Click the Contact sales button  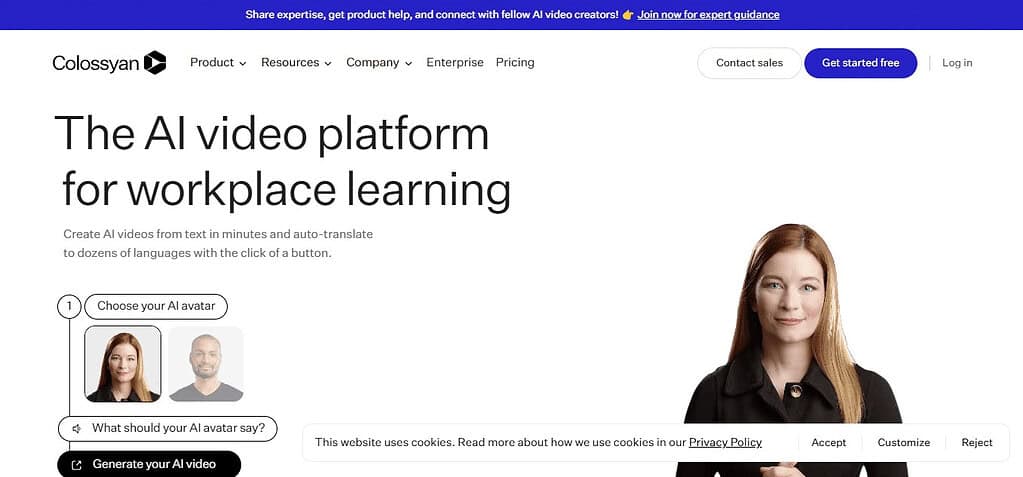click(749, 63)
